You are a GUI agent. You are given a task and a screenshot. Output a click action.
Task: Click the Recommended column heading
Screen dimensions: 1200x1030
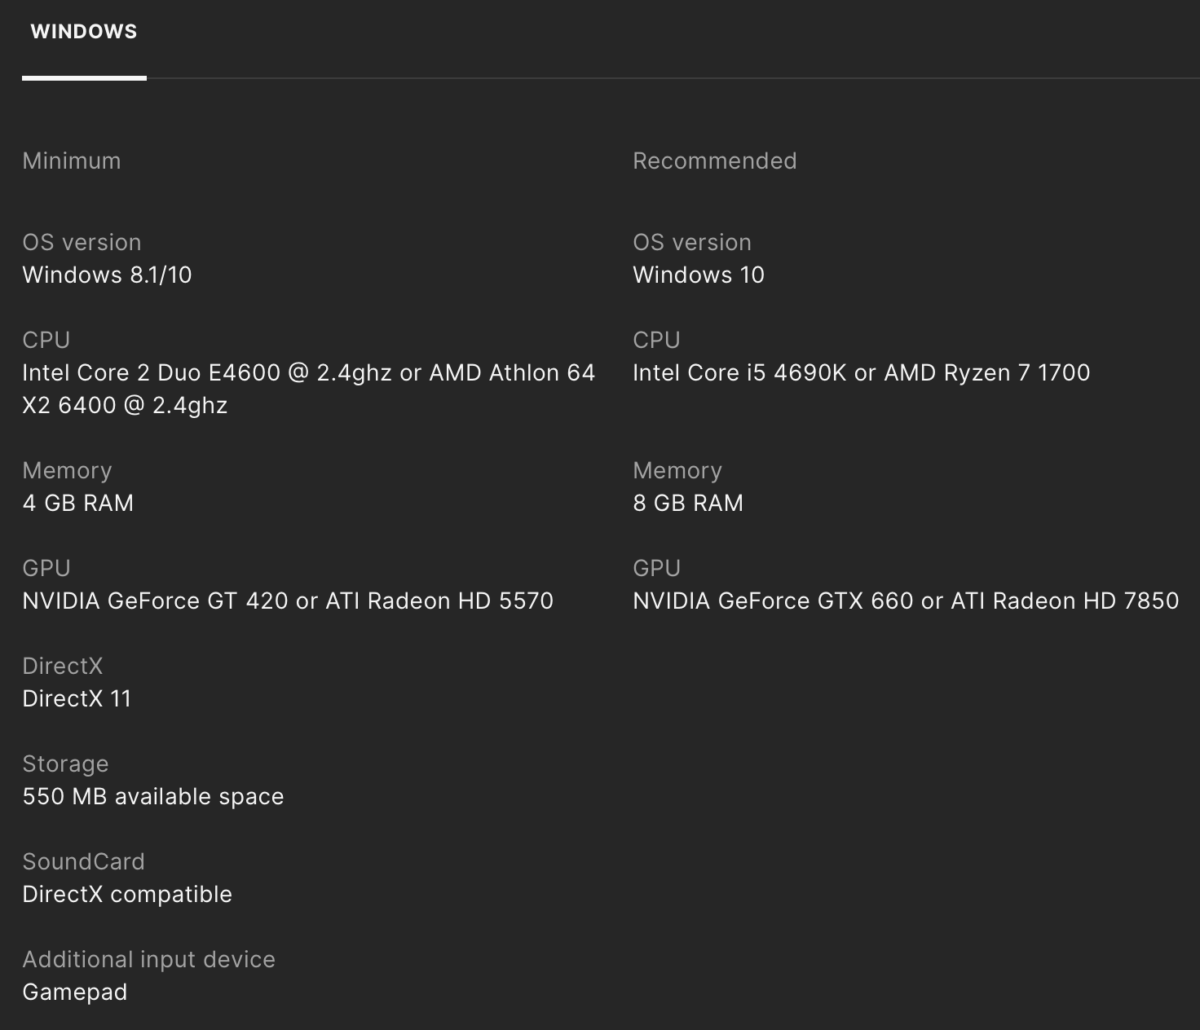(x=714, y=161)
